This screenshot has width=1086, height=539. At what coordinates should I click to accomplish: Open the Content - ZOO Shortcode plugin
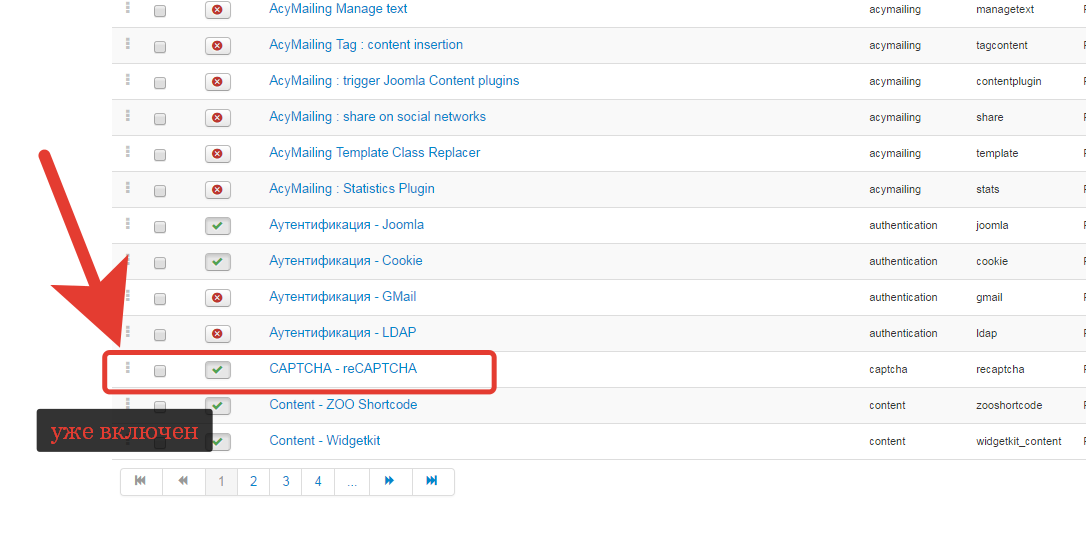click(343, 405)
